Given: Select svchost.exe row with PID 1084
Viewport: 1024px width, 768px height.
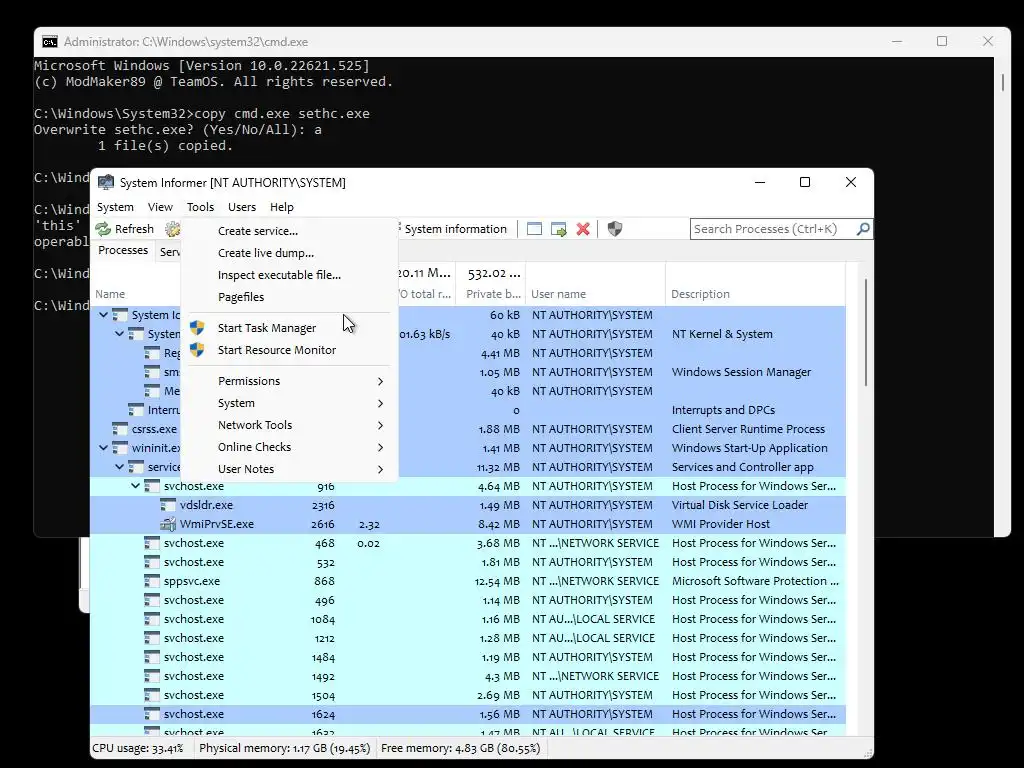Looking at the screenshot, I should pos(468,619).
